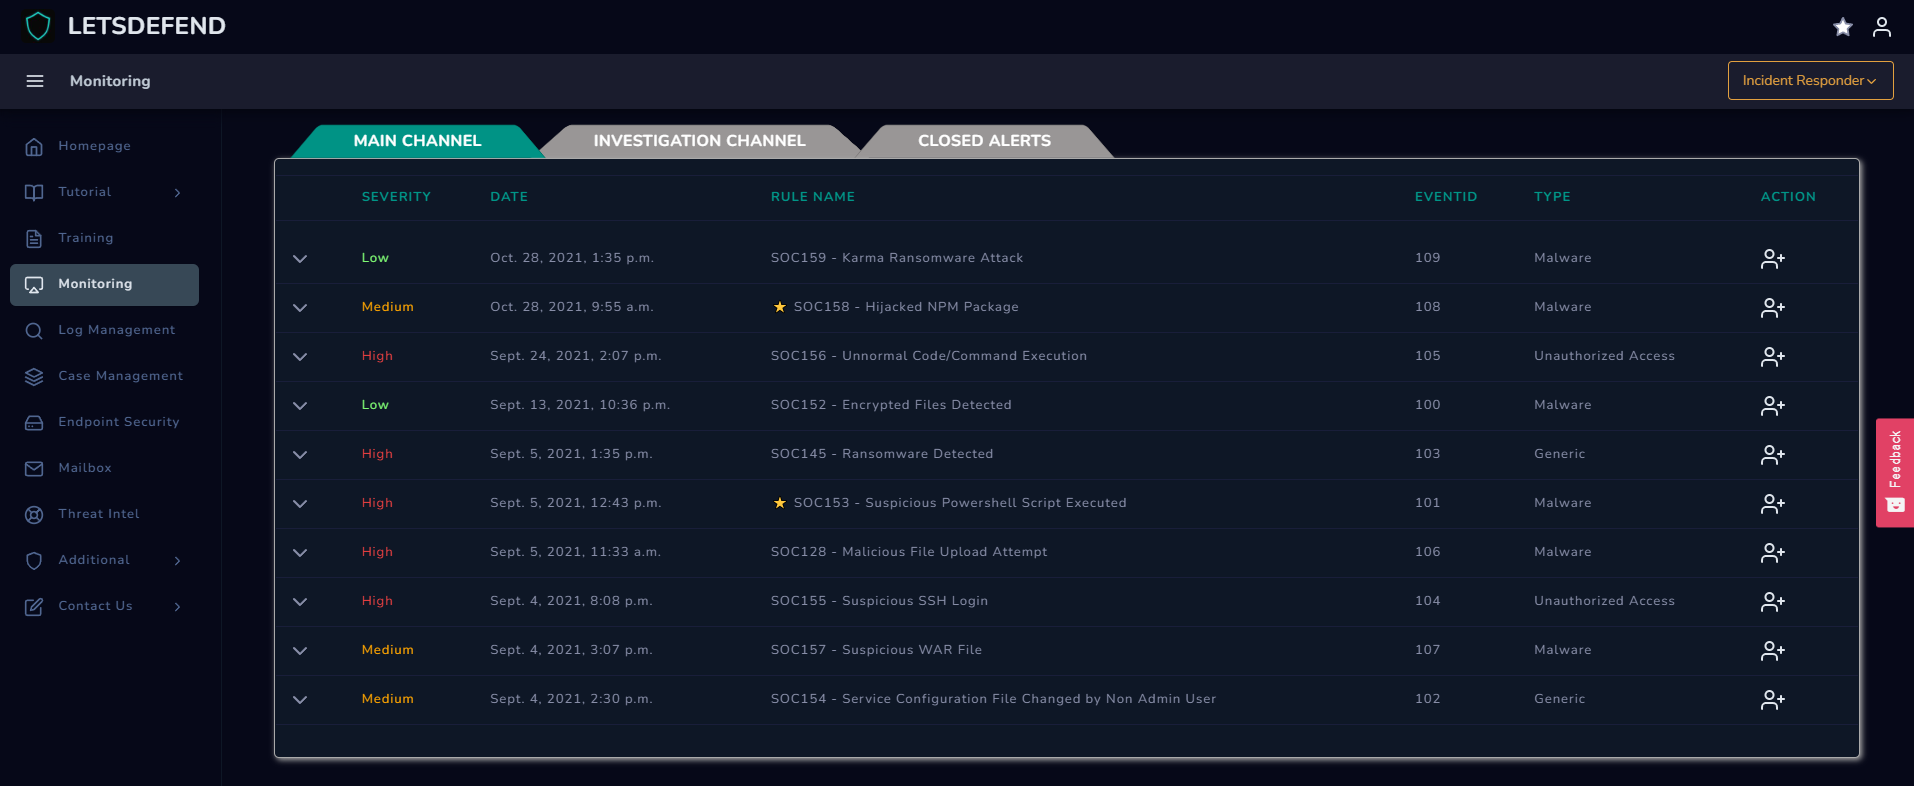Expand the SOC145 Ransomware Detected row
This screenshot has height=786, width=1914.
(x=300, y=455)
